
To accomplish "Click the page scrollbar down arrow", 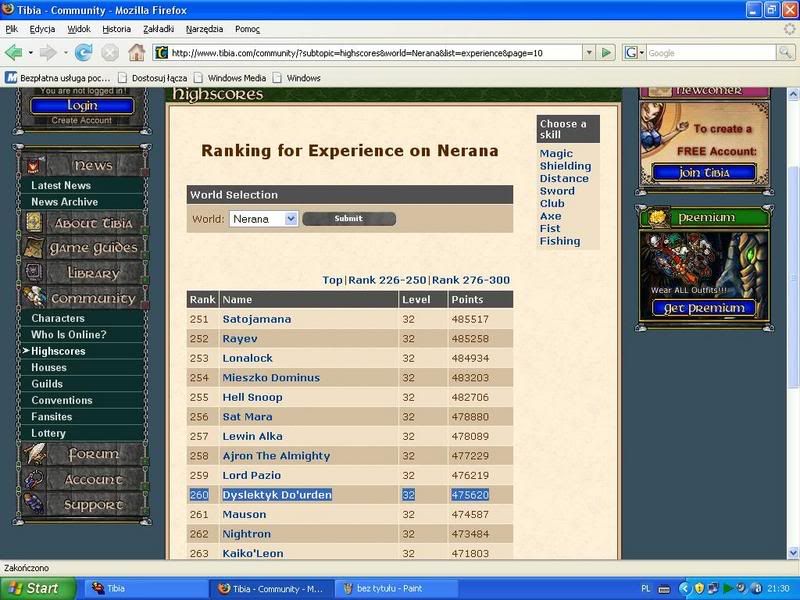I will pos(793,553).
